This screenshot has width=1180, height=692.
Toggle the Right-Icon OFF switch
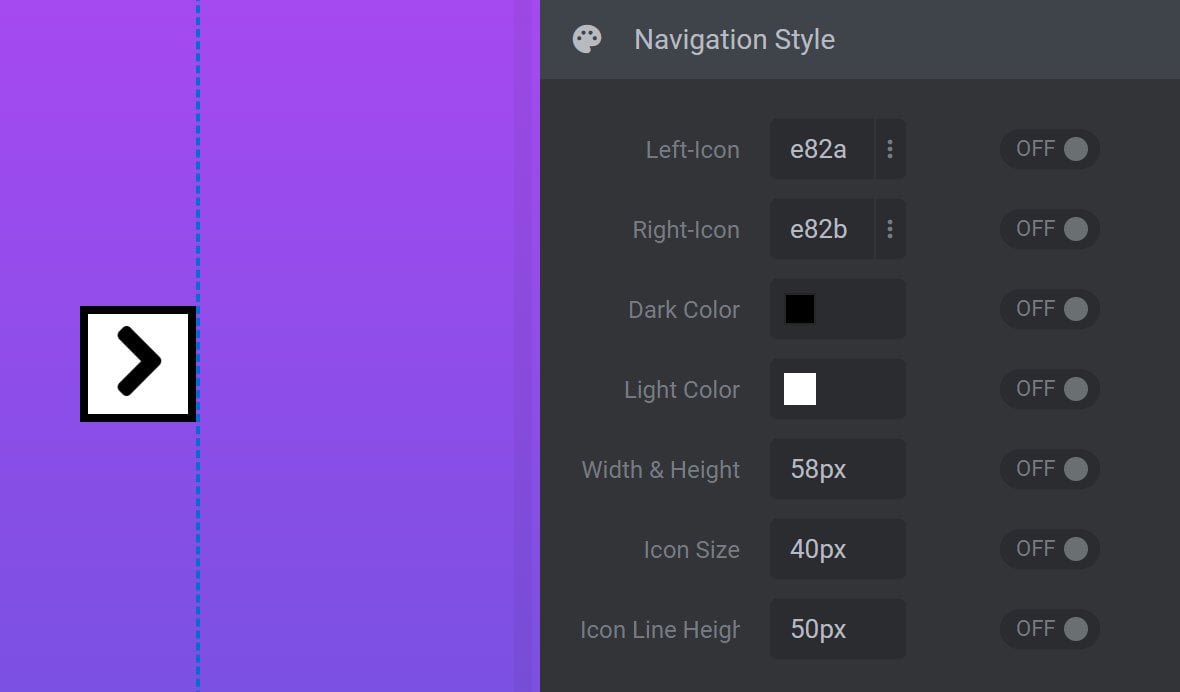pyautogui.click(x=1050, y=229)
